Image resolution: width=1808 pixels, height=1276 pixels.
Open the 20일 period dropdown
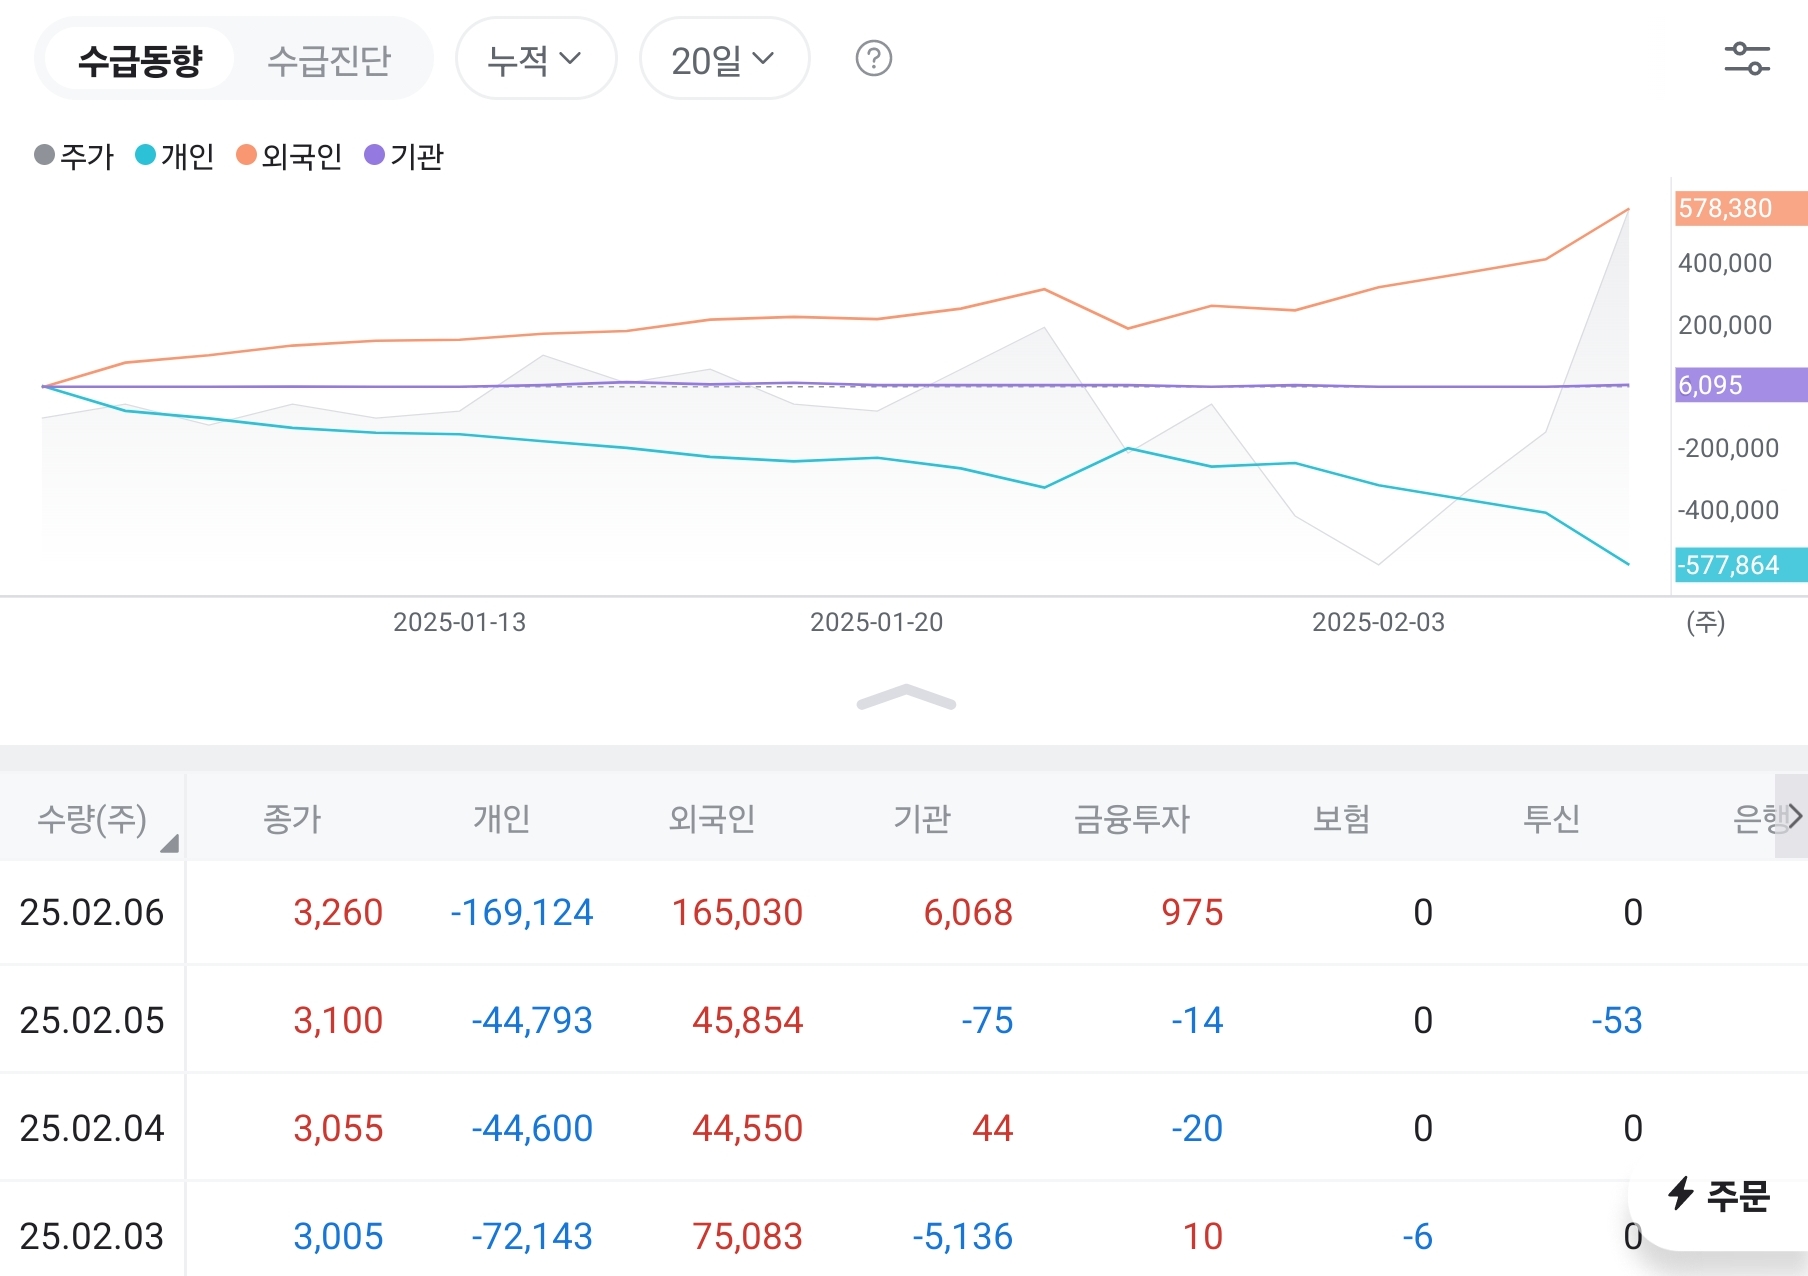click(x=724, y=59)
